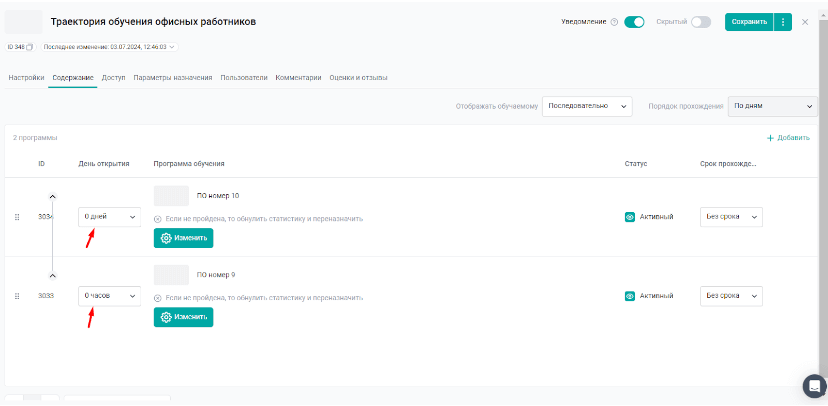Open the Параметры назначения tab
The image size is (828, 406).
pos(173,78)
